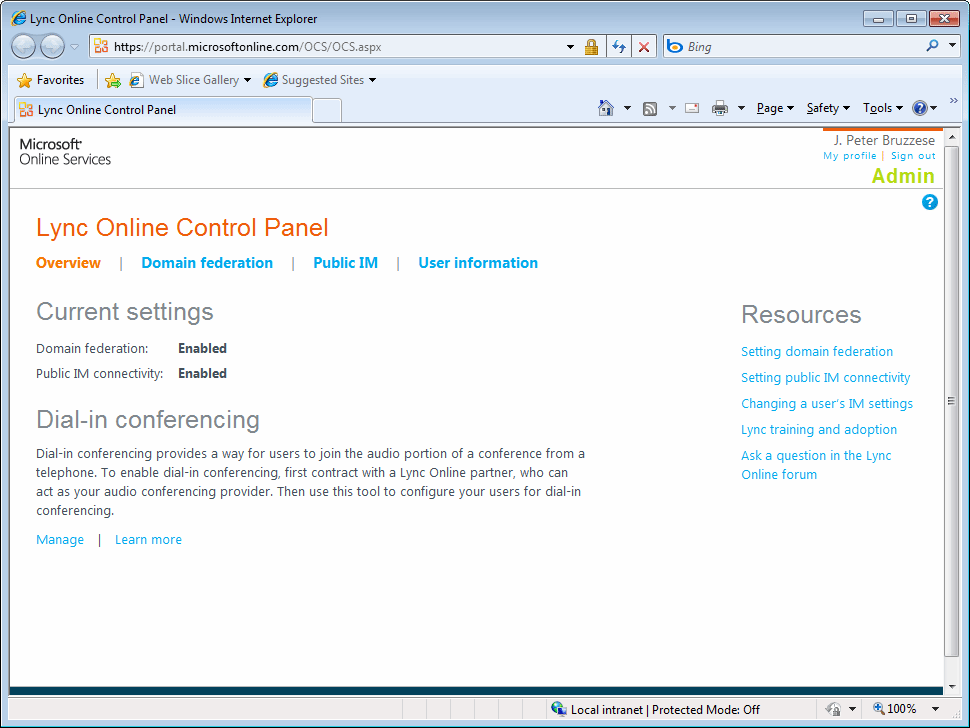The width and height of the screenshot is (970, 728).
Task: Click the scrollbar down arrow
Action: (951, 686)
